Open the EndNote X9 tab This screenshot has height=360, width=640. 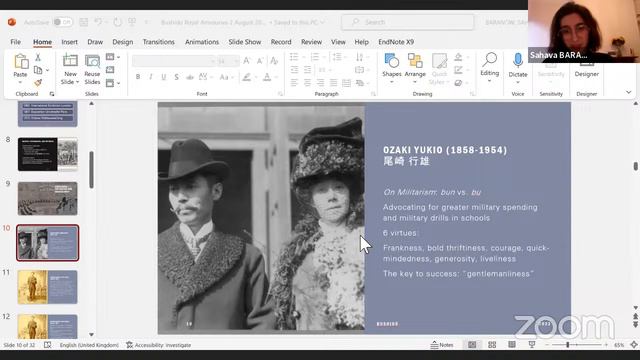point(396,42)
